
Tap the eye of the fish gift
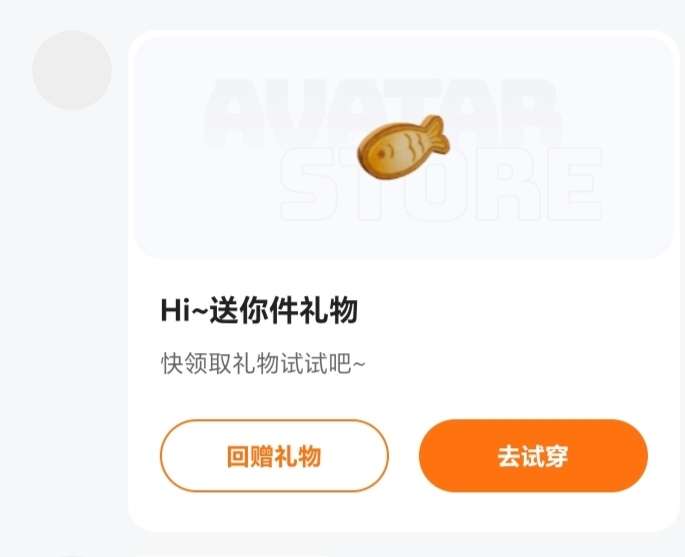pyautogui.click(x=381, y=154)
